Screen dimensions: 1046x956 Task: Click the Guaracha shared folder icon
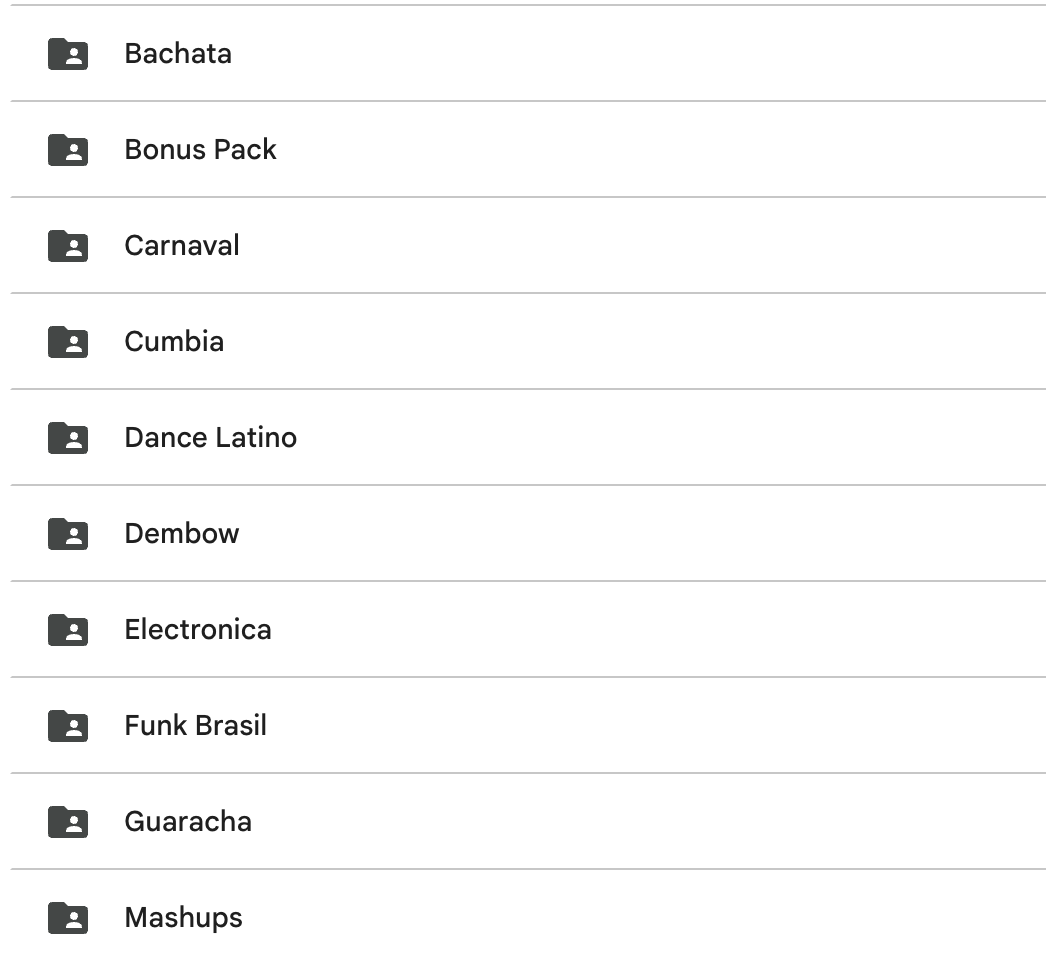click(x=68, y=822)
